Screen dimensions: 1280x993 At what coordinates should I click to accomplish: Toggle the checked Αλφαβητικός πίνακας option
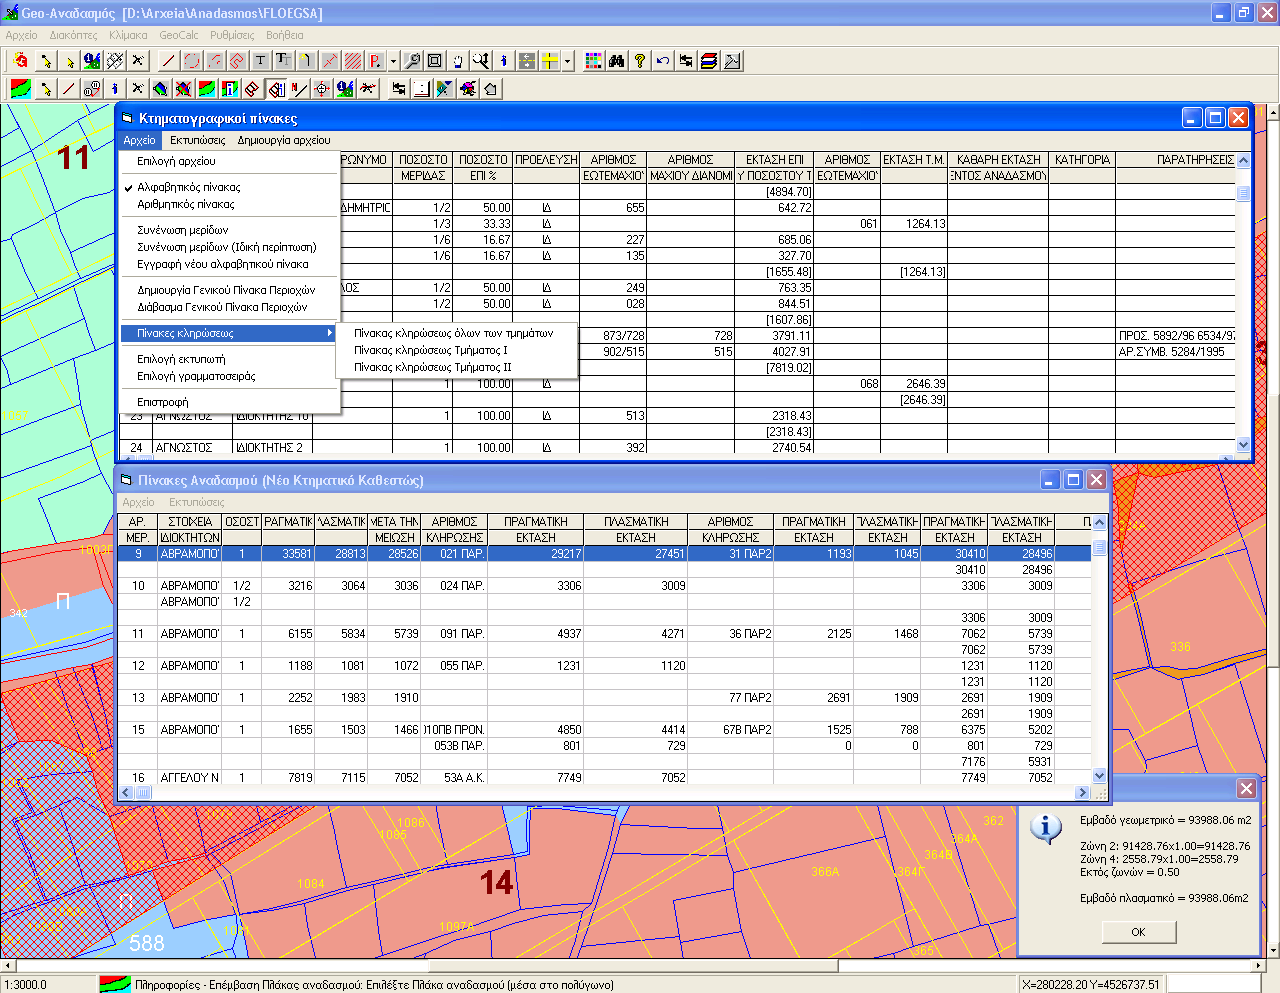click(188, 187)
